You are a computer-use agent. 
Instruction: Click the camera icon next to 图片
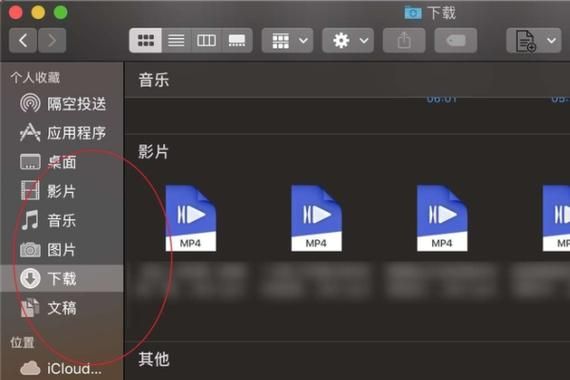coord(30,250)
